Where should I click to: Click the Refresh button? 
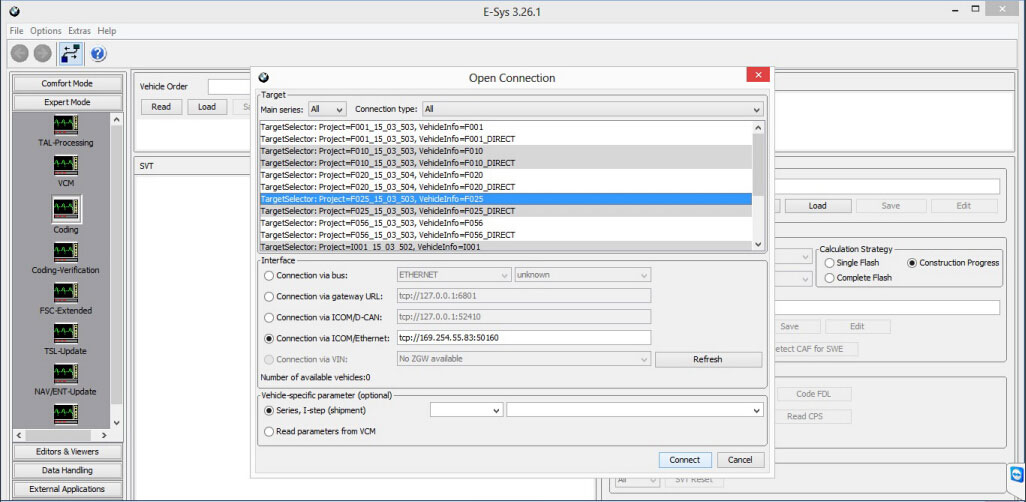click(x=708, y=359)
